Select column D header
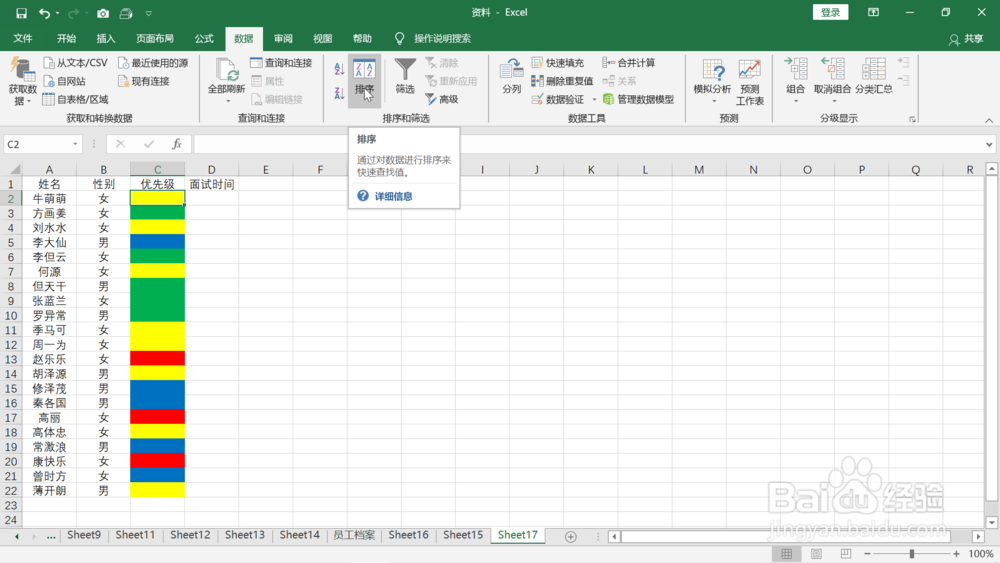Viewport: 1000px width, 563px height. point(211,170)
